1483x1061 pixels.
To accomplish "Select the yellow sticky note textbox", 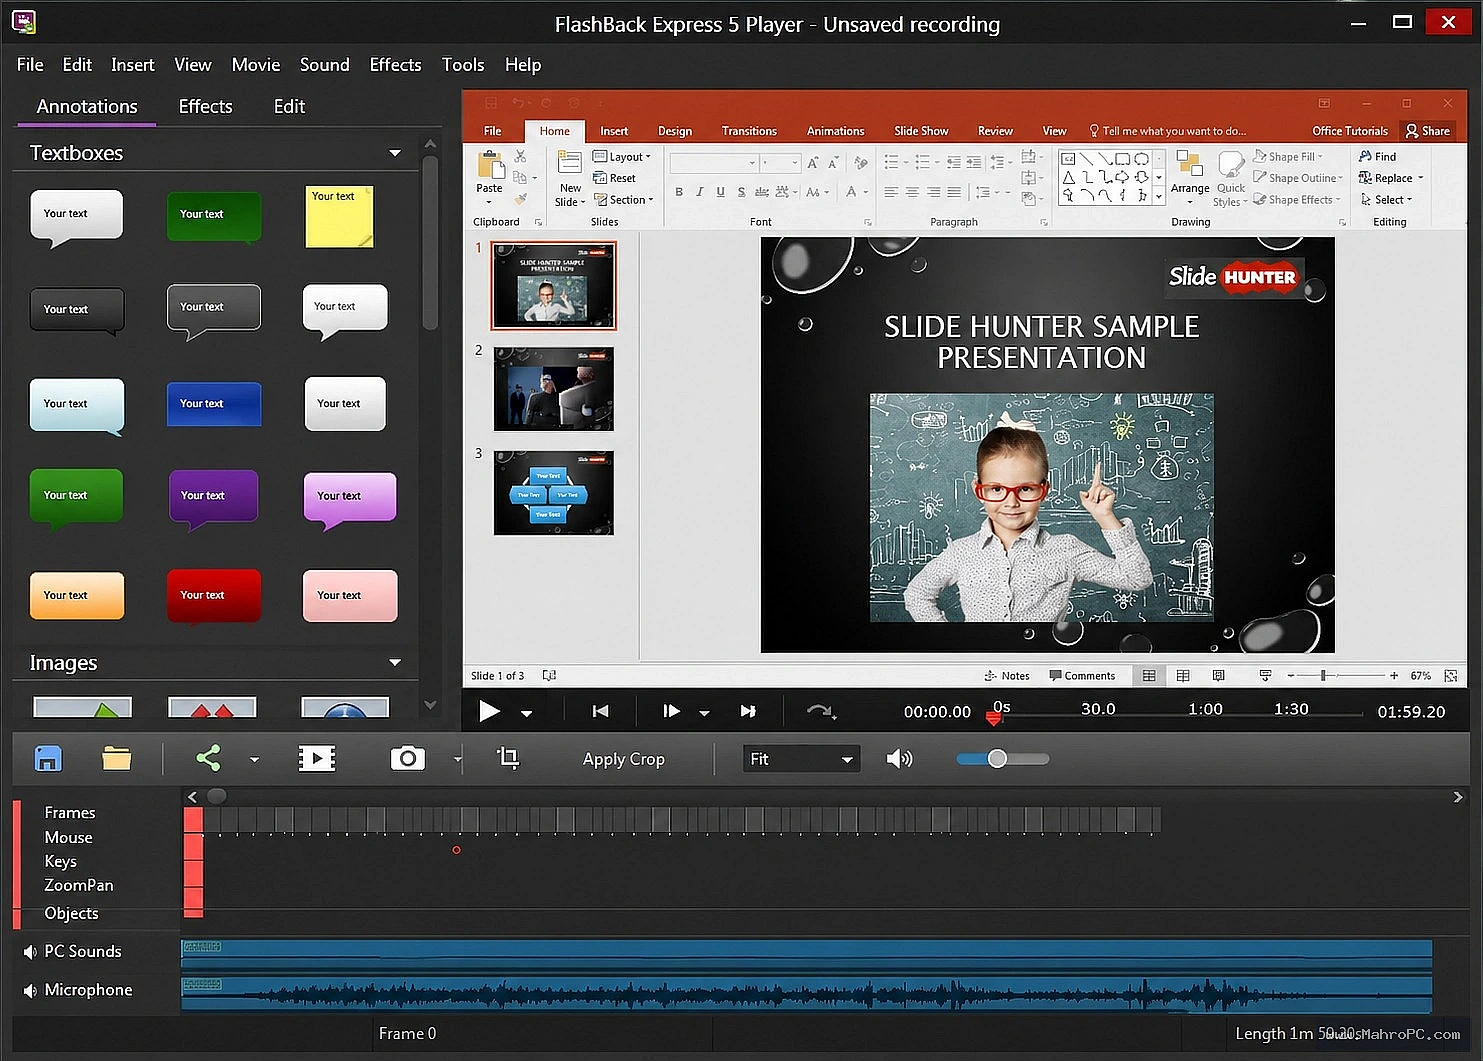I will click(x=340, y=216).
